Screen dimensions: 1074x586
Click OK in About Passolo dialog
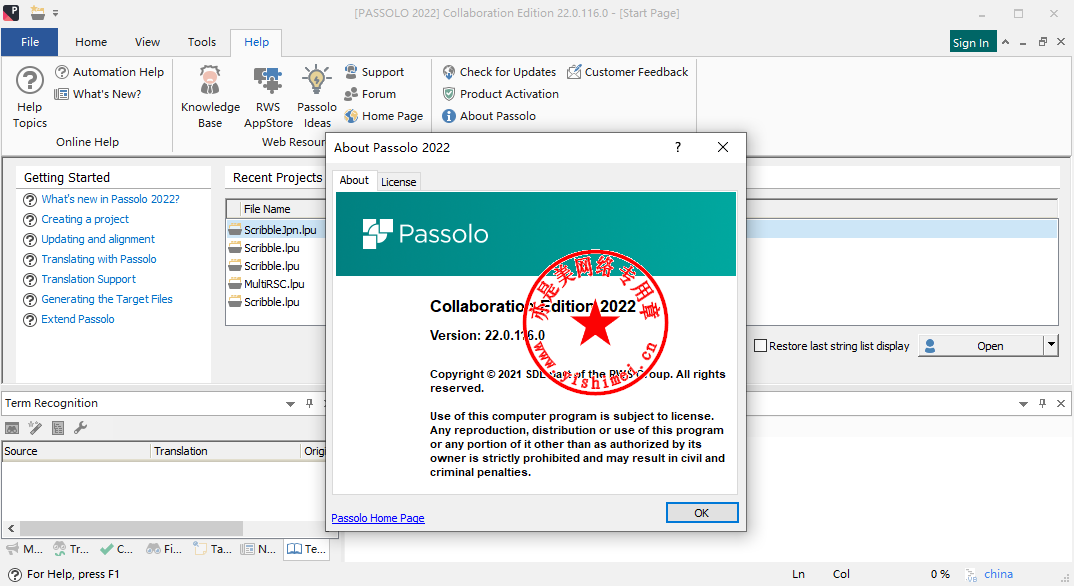tap(702, 513)
